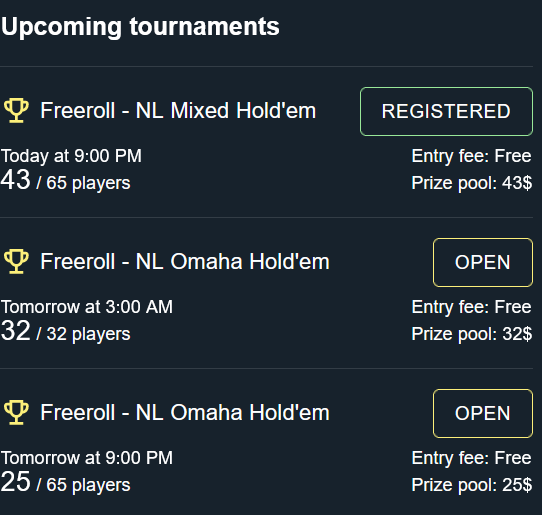Click the trophy icon beside NL Mixed Hold'em
Viewport: 542px width, 515px height.
tap(16, 111)
